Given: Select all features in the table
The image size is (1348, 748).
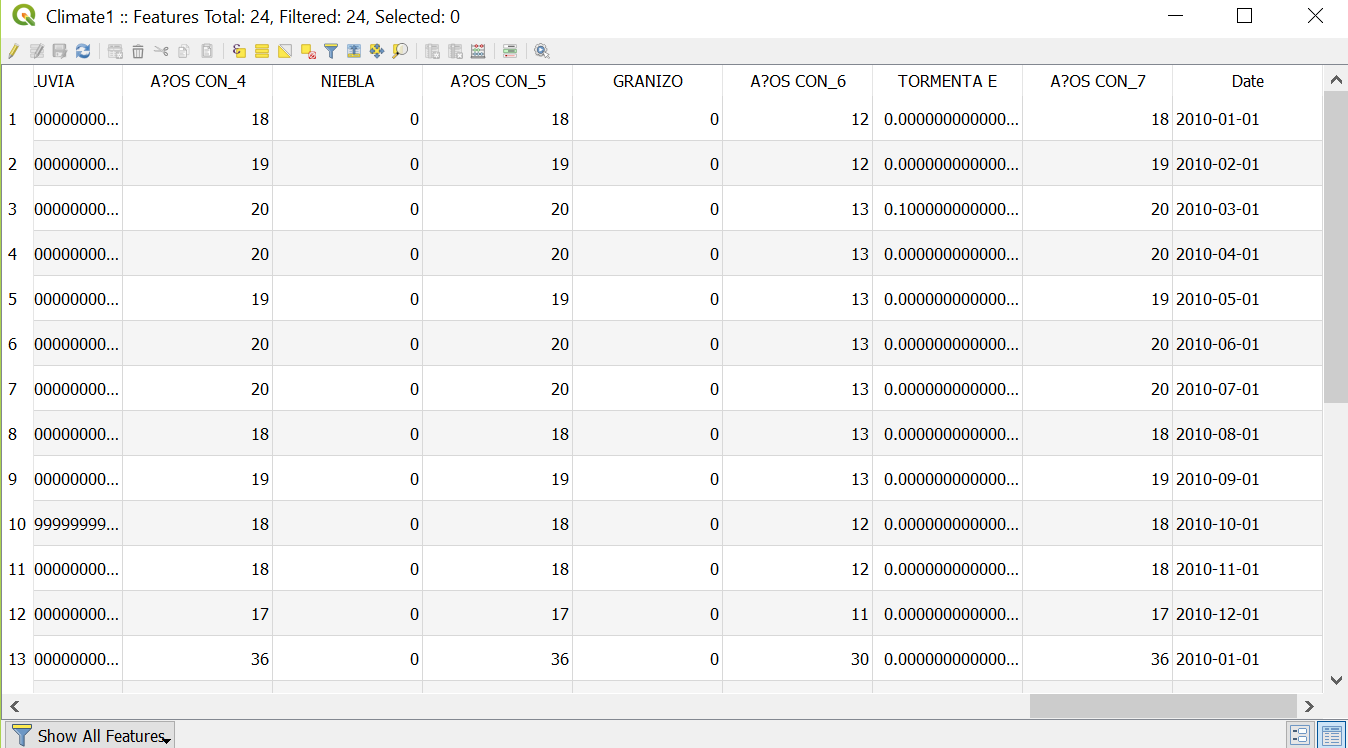Looking at the screenshot, I should tap(262, 51).
